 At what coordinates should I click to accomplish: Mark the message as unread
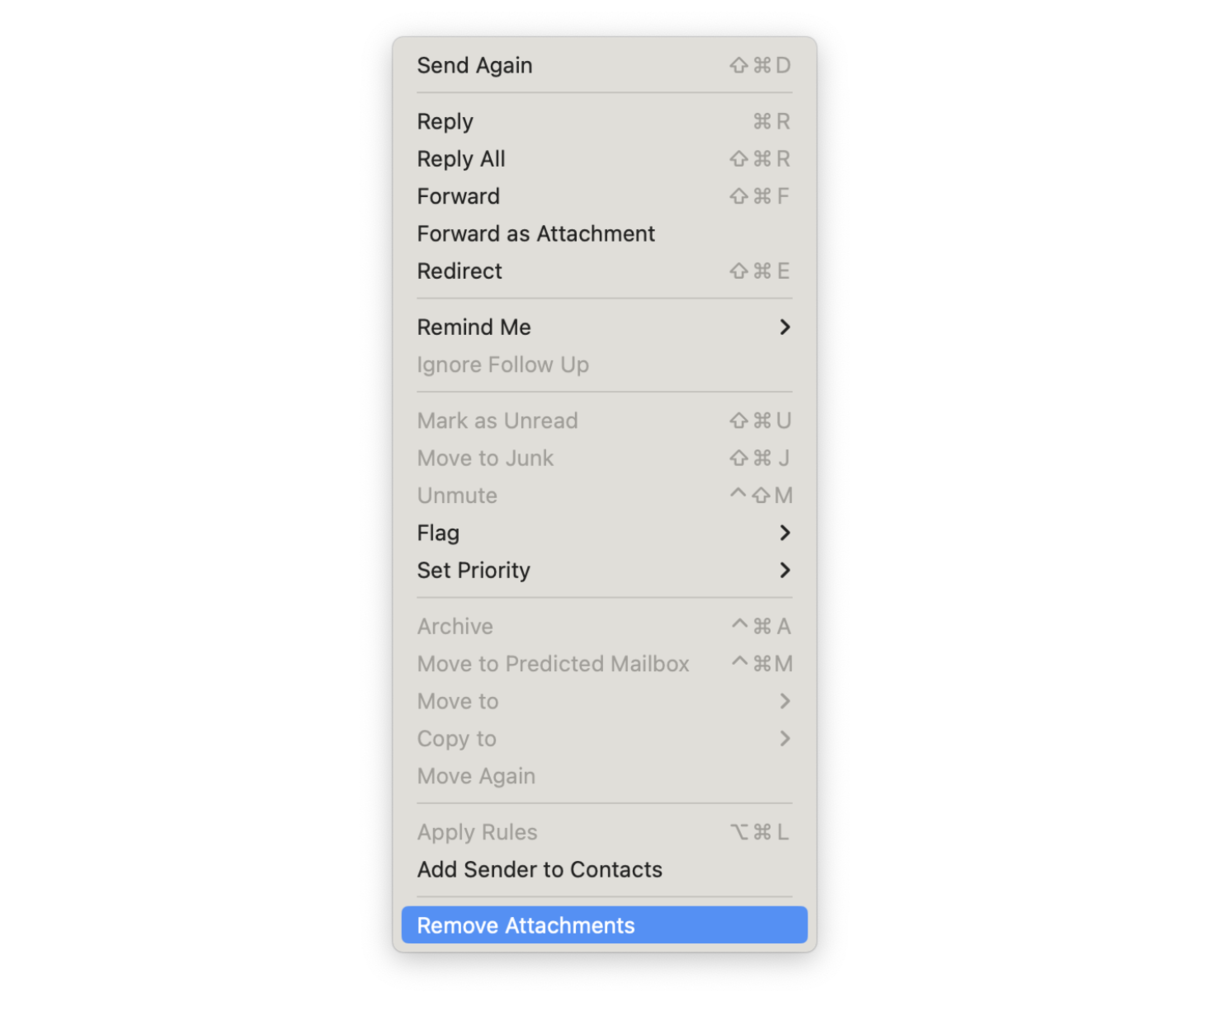497,420
